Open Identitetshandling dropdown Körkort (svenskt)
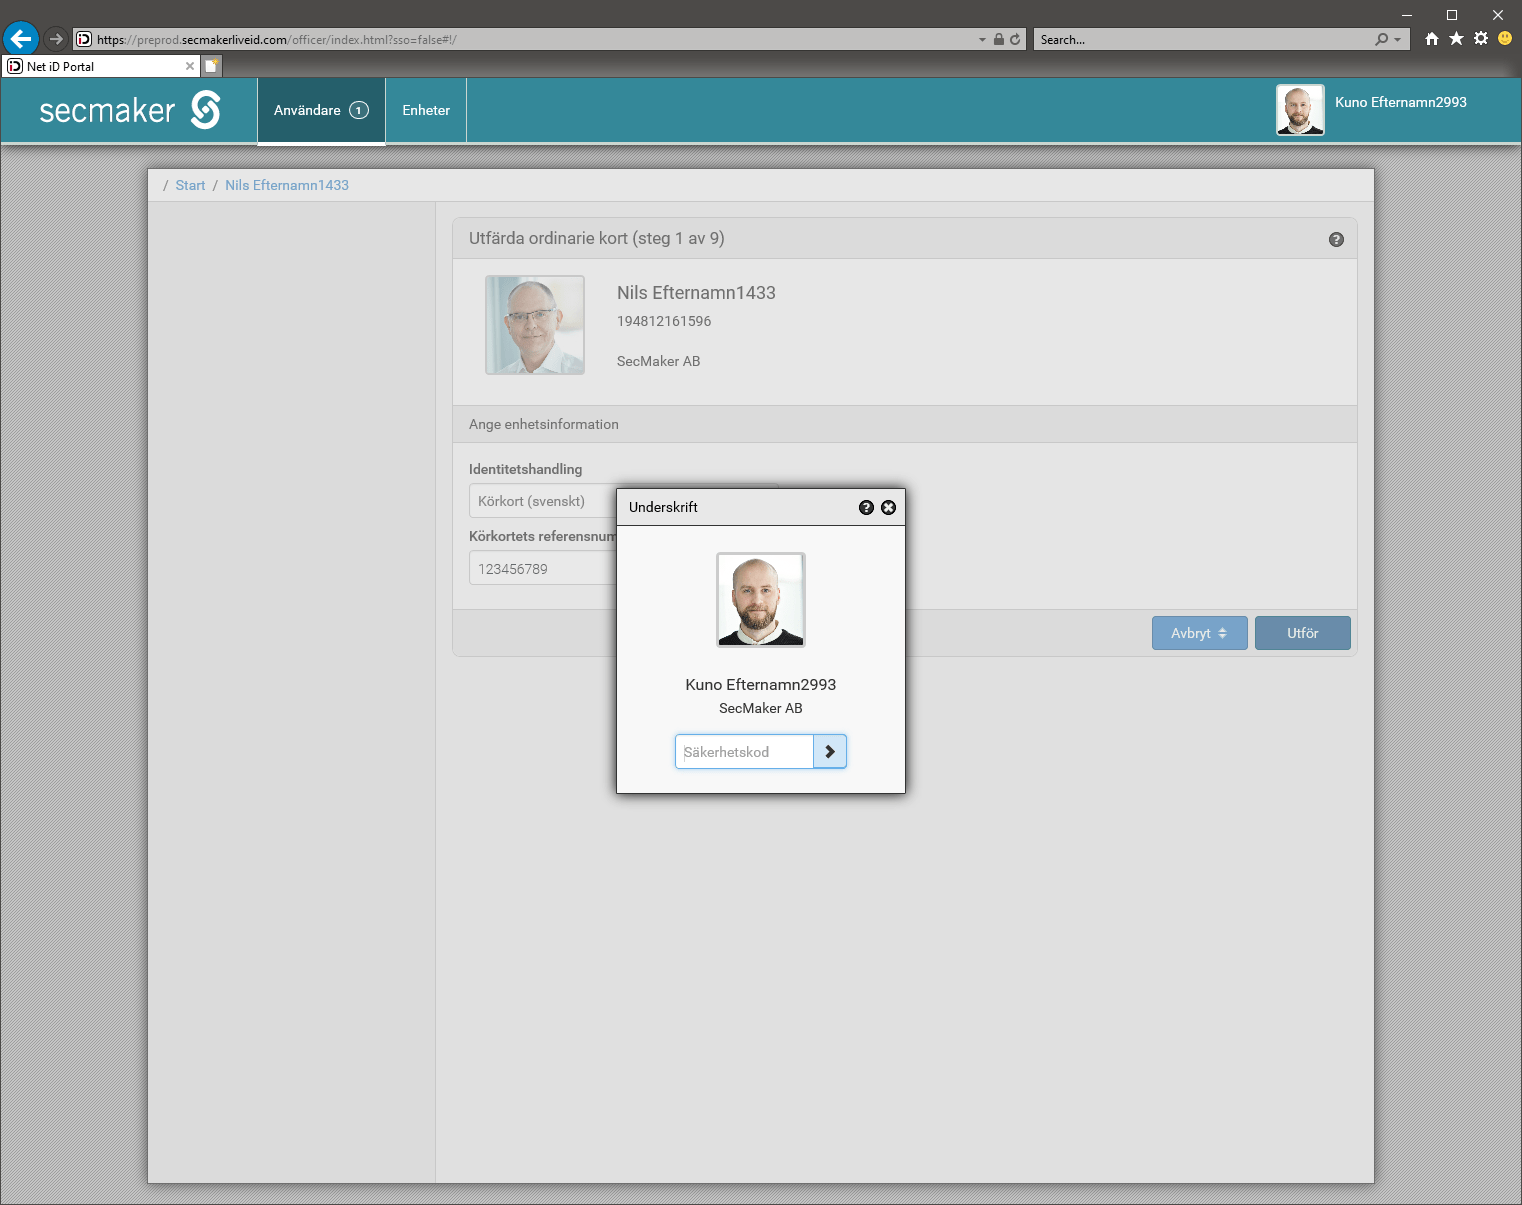Screen dimensions: 1522x1205 tap(542, 501)
